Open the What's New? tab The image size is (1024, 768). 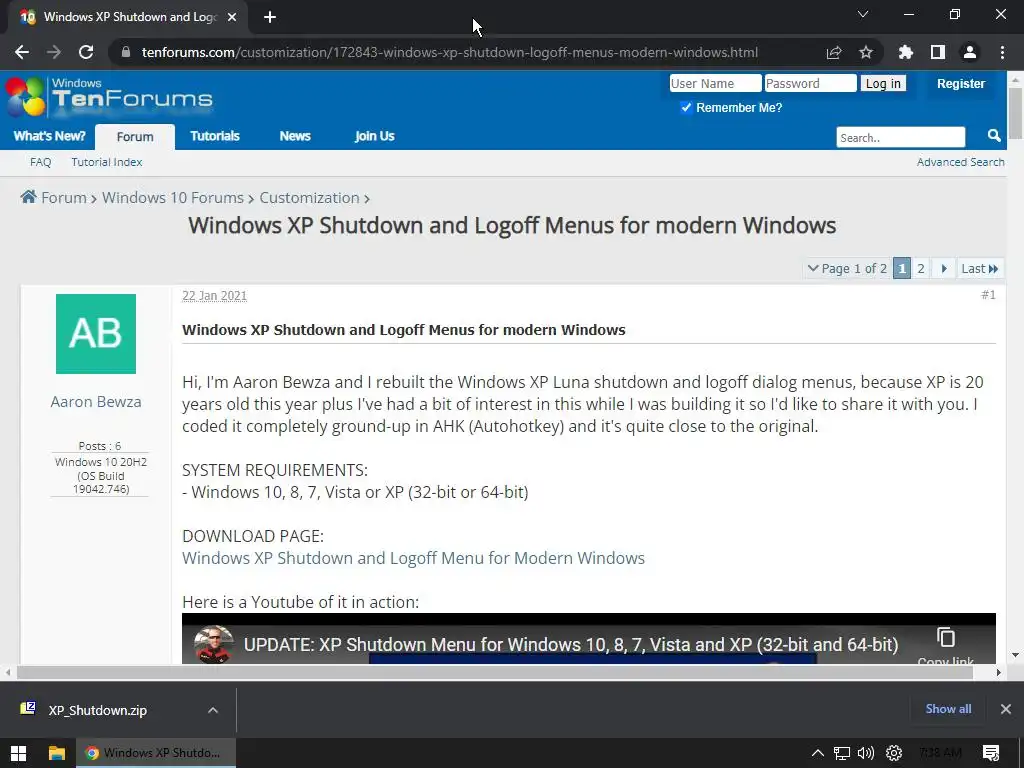[x=50, y=136]
